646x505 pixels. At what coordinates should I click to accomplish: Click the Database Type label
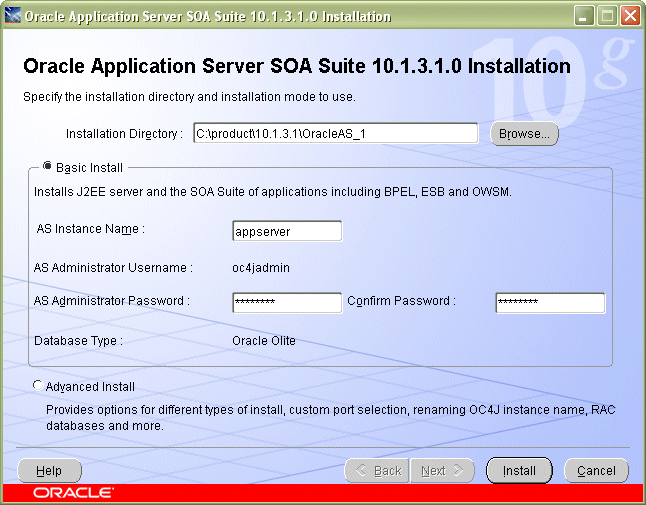click(x=78, y=341)
